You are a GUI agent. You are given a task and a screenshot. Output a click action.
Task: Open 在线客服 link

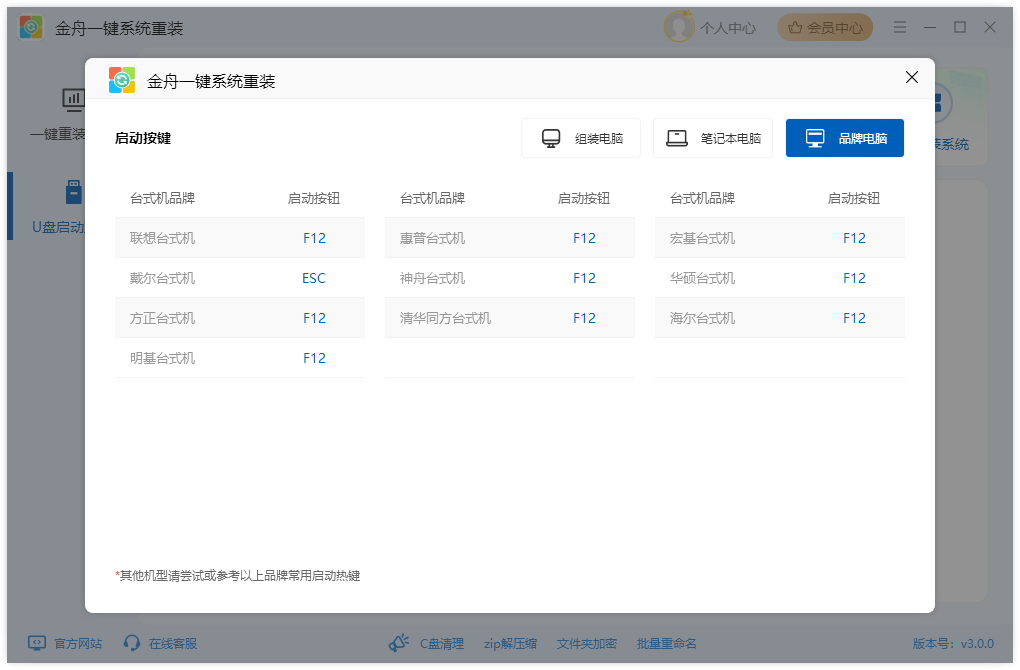click(173, 643)
